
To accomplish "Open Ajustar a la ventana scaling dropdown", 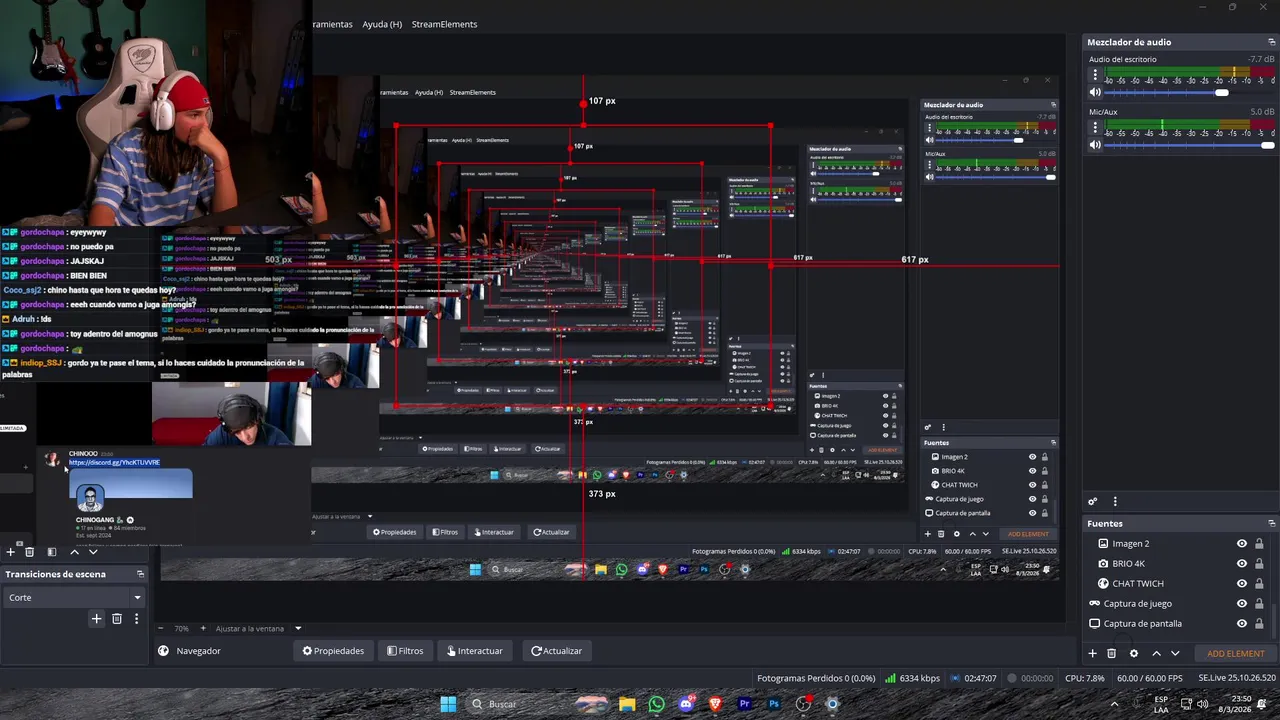I will pos(258,628).
